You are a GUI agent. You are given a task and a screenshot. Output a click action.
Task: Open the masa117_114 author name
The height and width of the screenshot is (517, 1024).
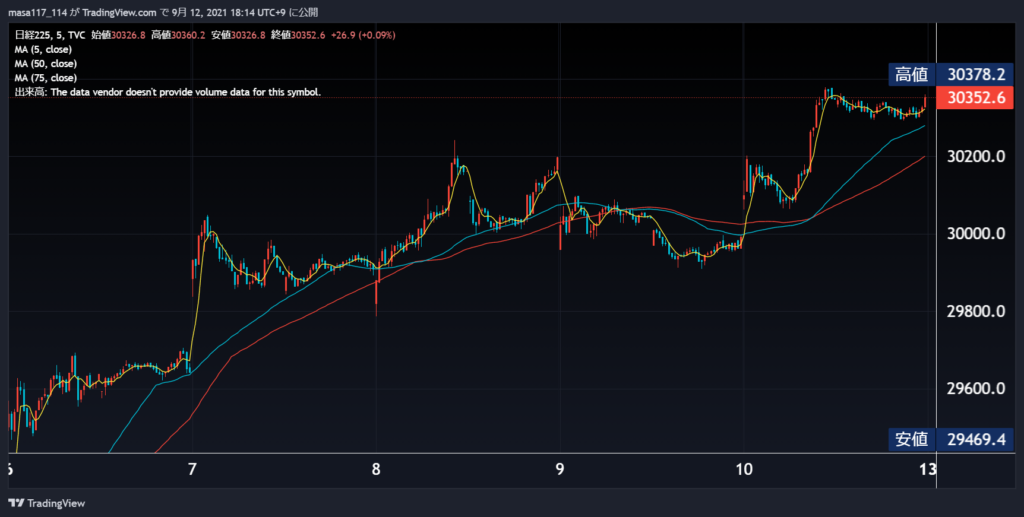(x=38, y=12)
